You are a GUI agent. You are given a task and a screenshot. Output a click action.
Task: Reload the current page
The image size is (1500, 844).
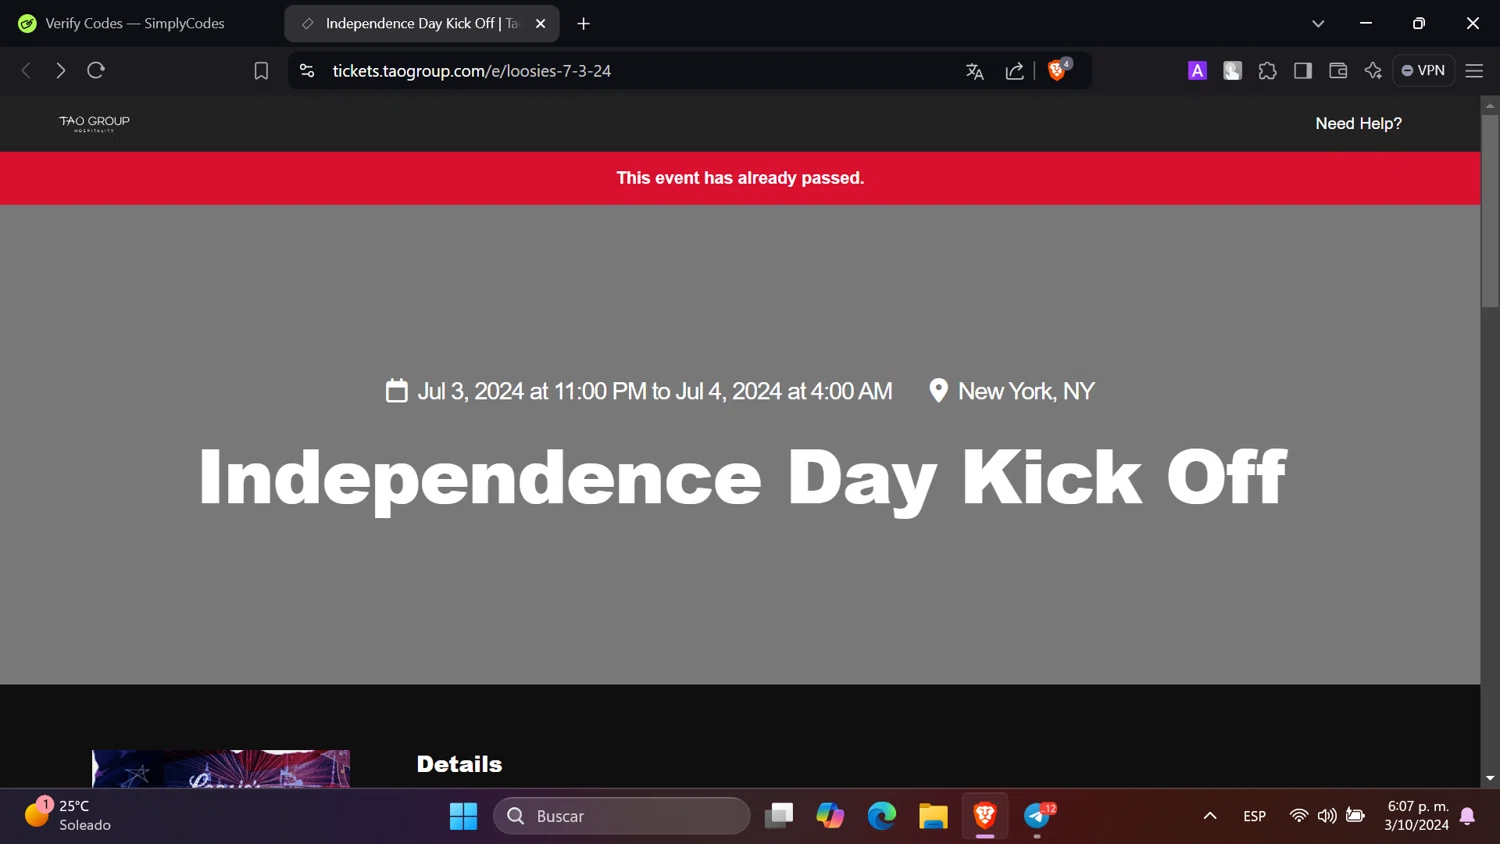pyautogui.click(x=96, y=71)
